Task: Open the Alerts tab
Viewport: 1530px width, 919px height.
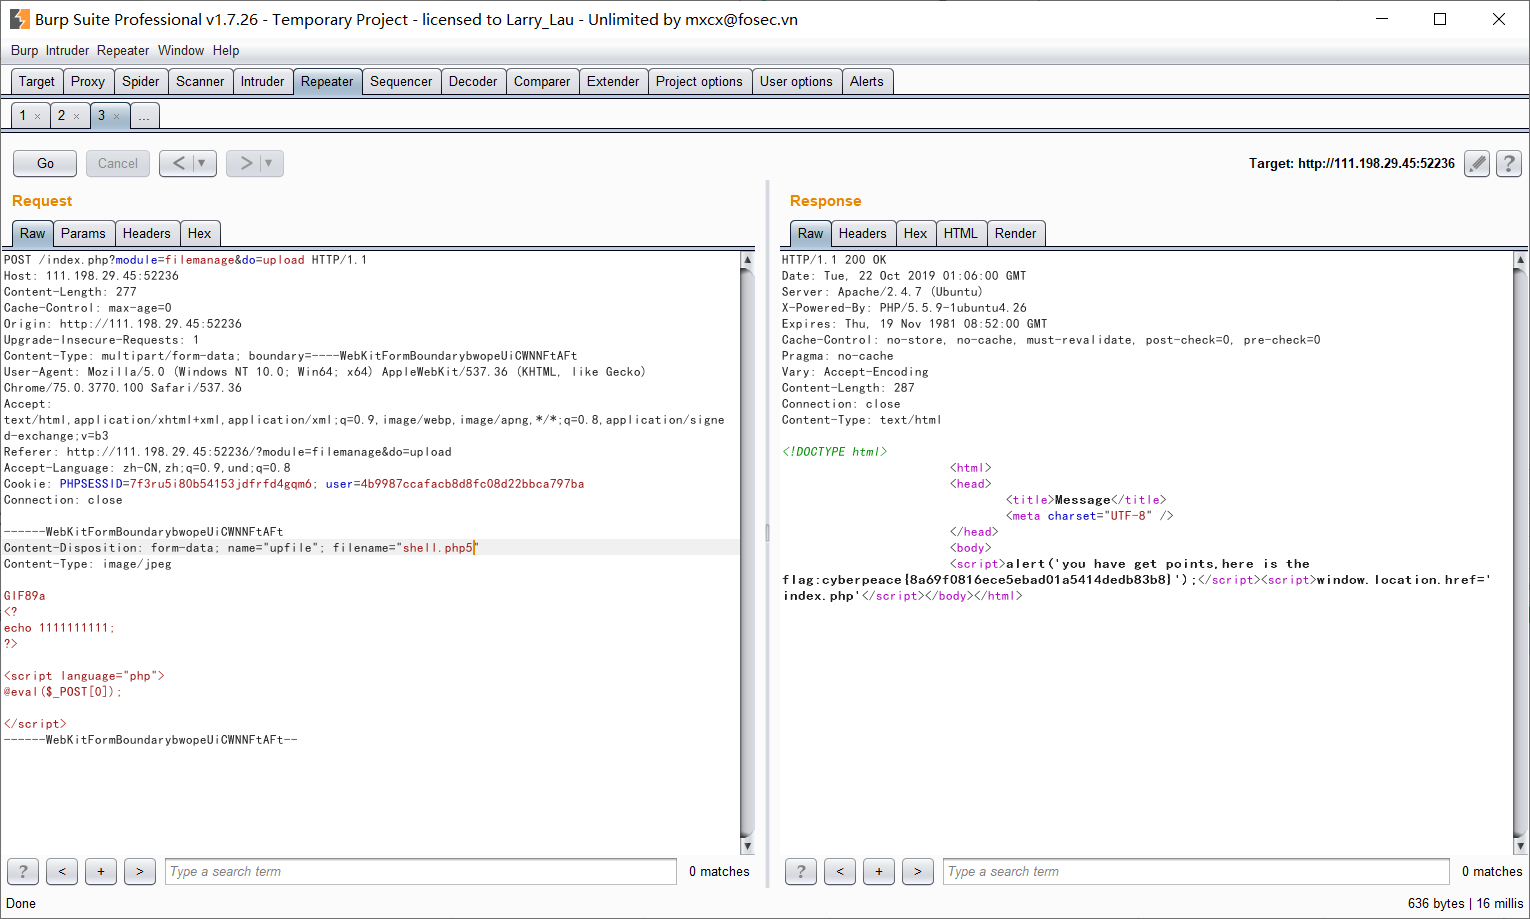Action: [x=867, y=81]
